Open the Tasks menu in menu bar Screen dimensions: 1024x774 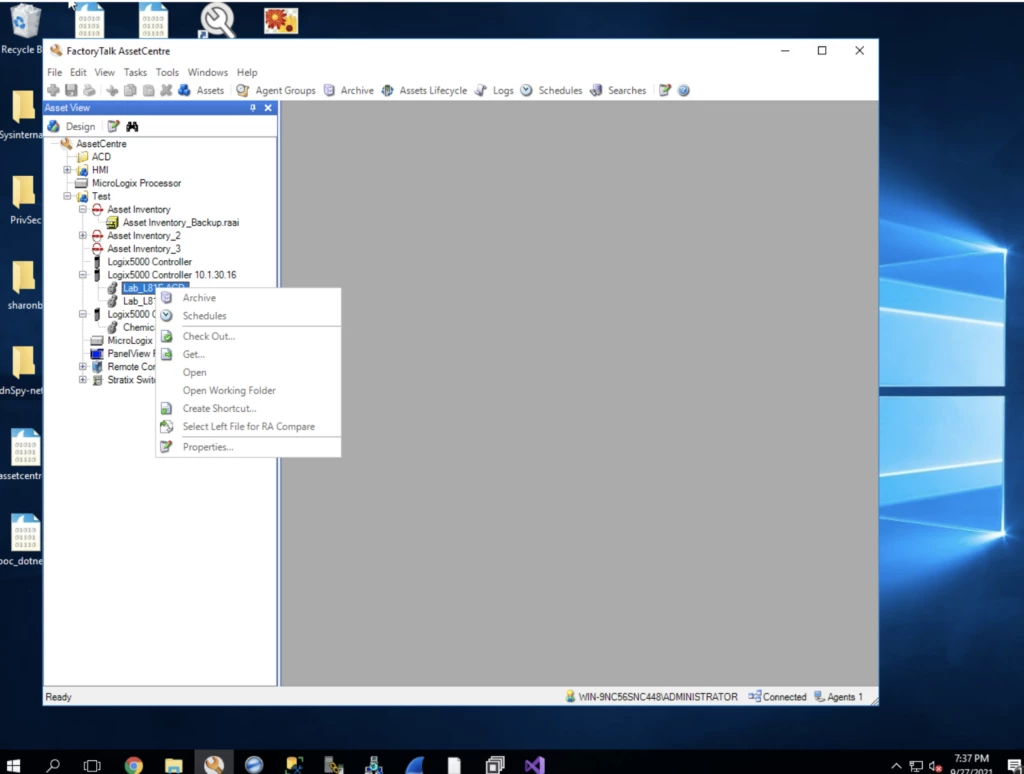[135, 72]
